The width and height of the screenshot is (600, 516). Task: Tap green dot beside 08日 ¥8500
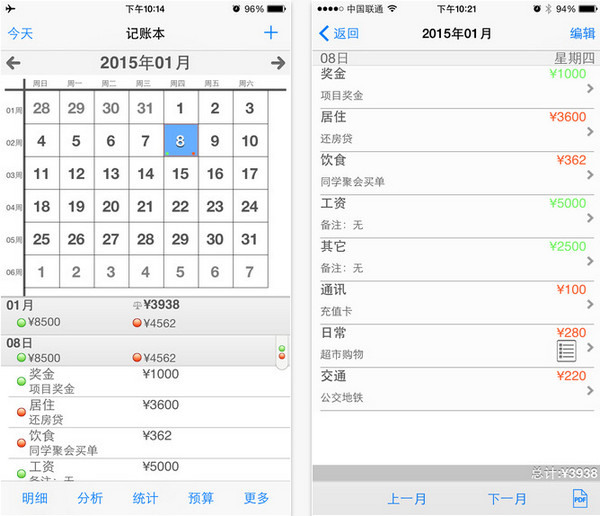[x=21, y=358]
